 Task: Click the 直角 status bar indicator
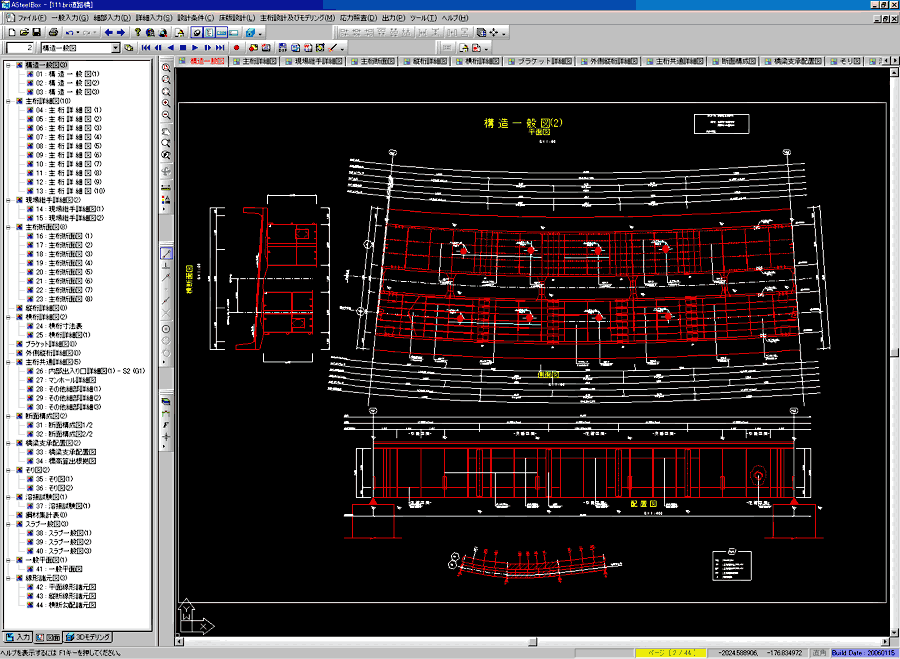pos(819,653)
